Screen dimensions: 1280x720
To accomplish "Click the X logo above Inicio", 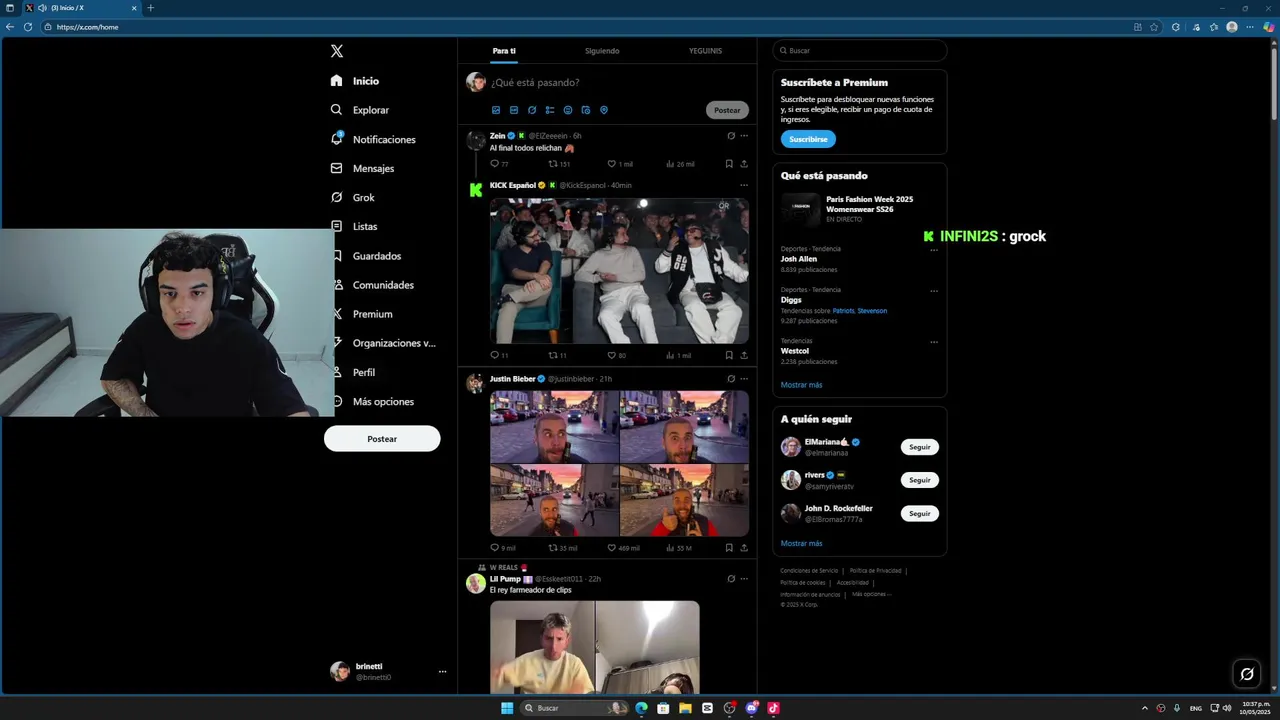I will (x=337, y=51).
